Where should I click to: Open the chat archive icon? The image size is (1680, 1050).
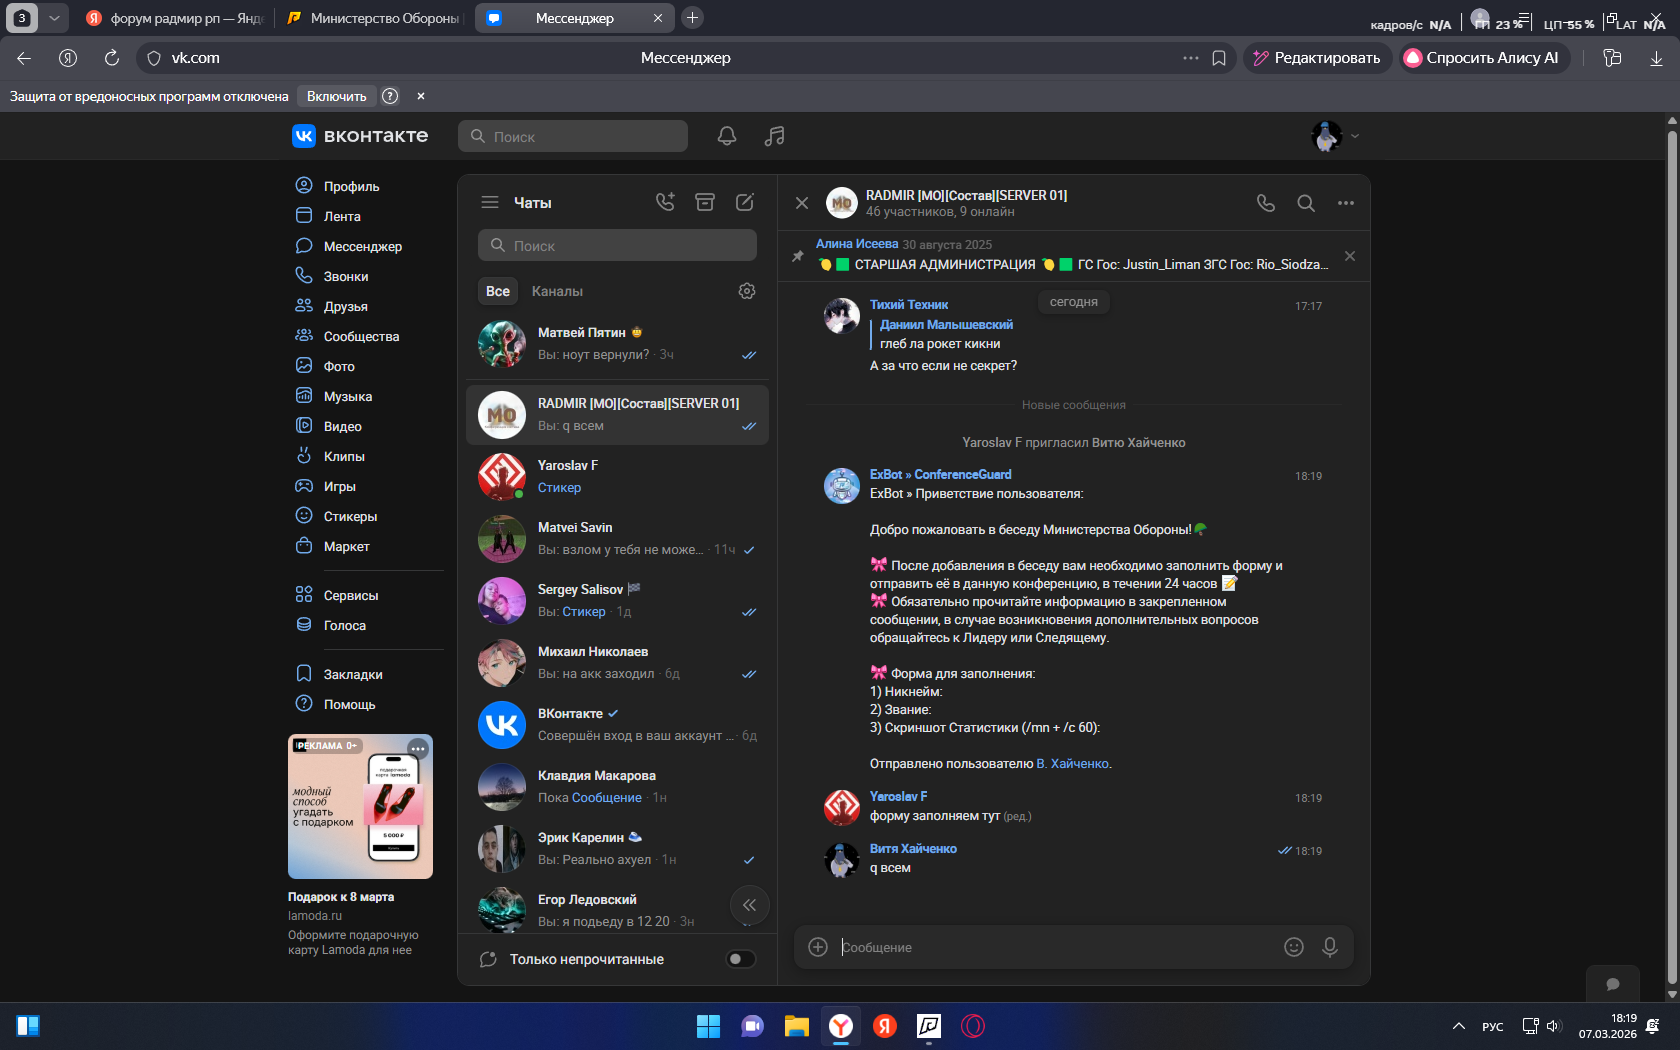[705, 202]
